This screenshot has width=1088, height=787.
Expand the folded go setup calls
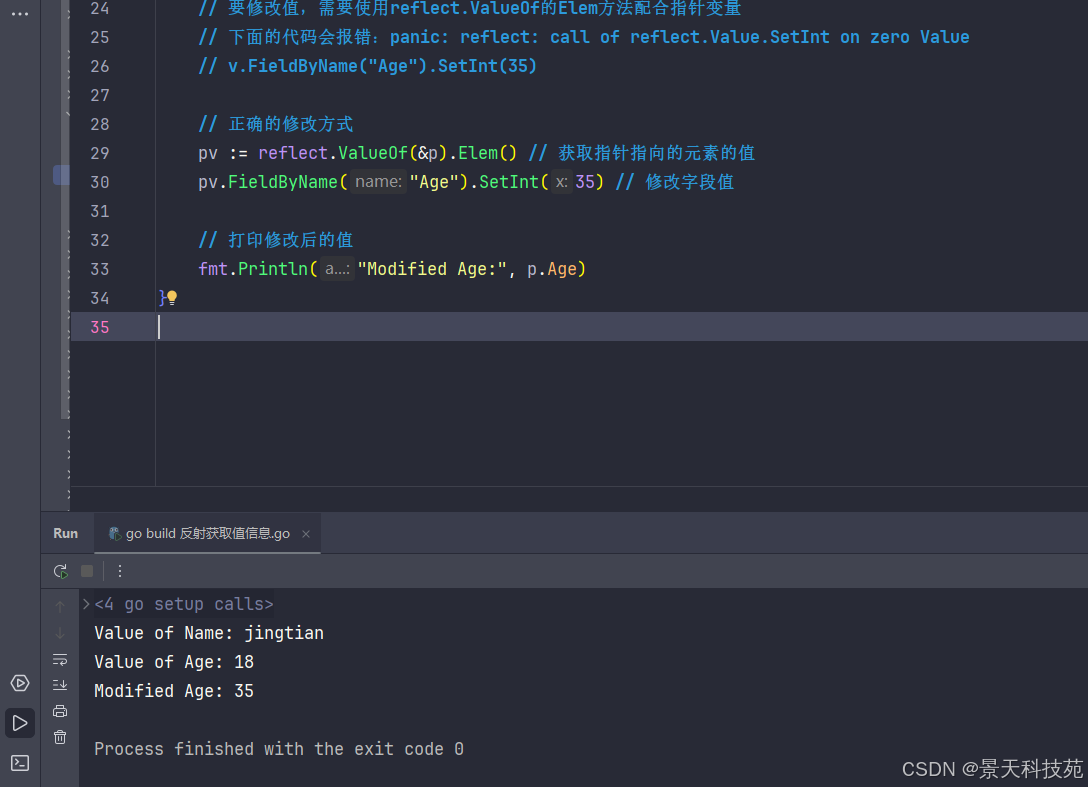click(x=87, y=604)
